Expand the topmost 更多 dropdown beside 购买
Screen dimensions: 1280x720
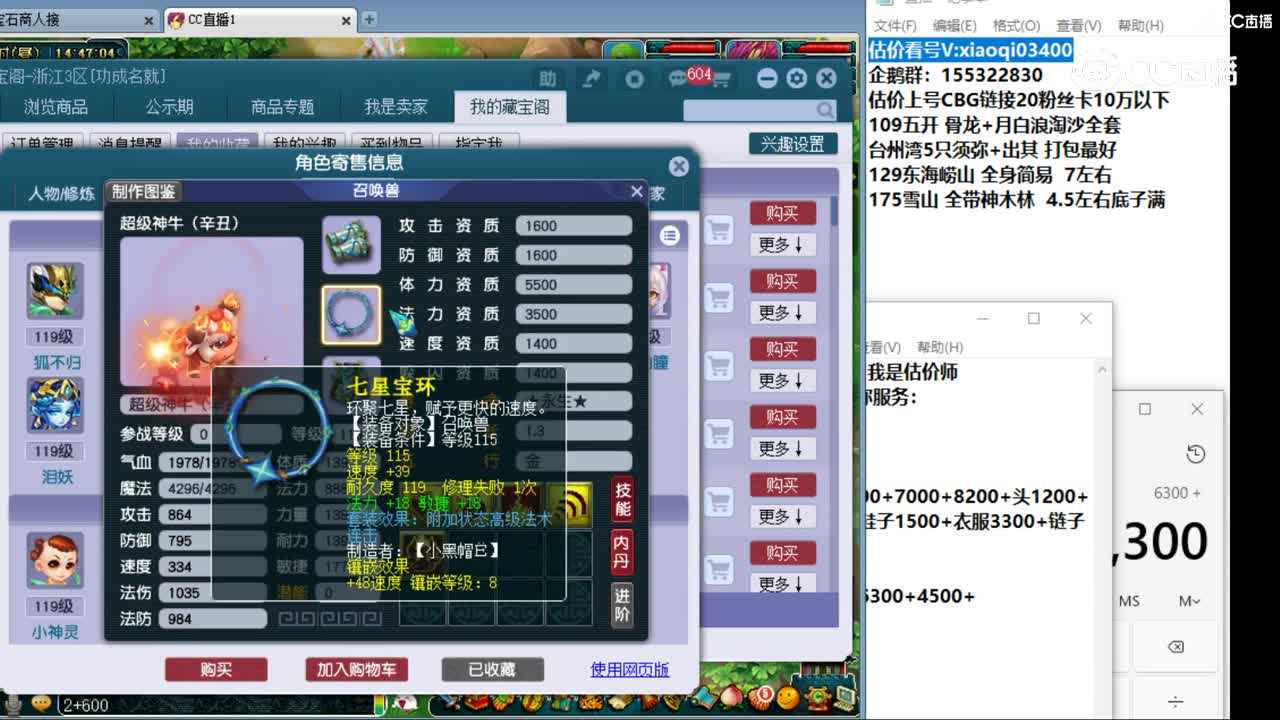click(x=783, y=245)
